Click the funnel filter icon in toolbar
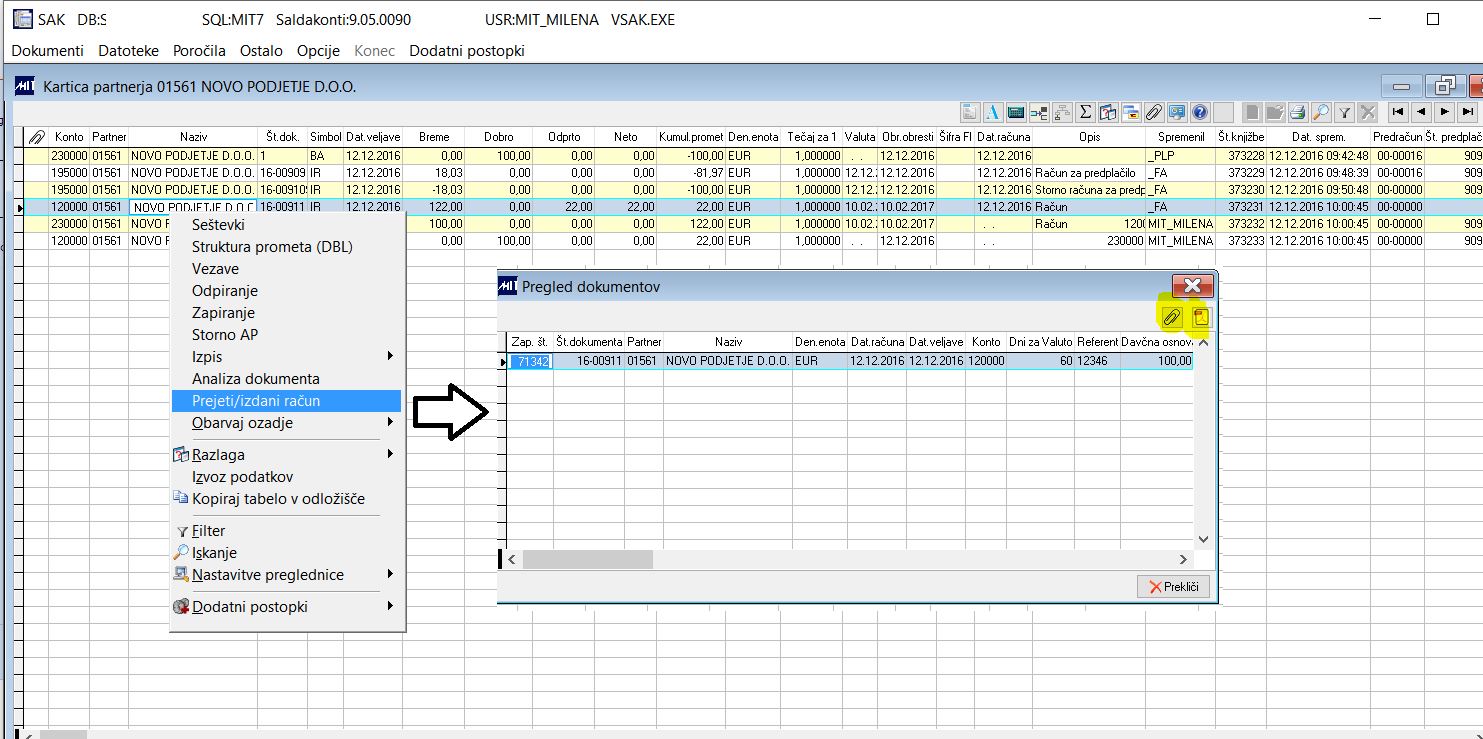 (1345, 112)
